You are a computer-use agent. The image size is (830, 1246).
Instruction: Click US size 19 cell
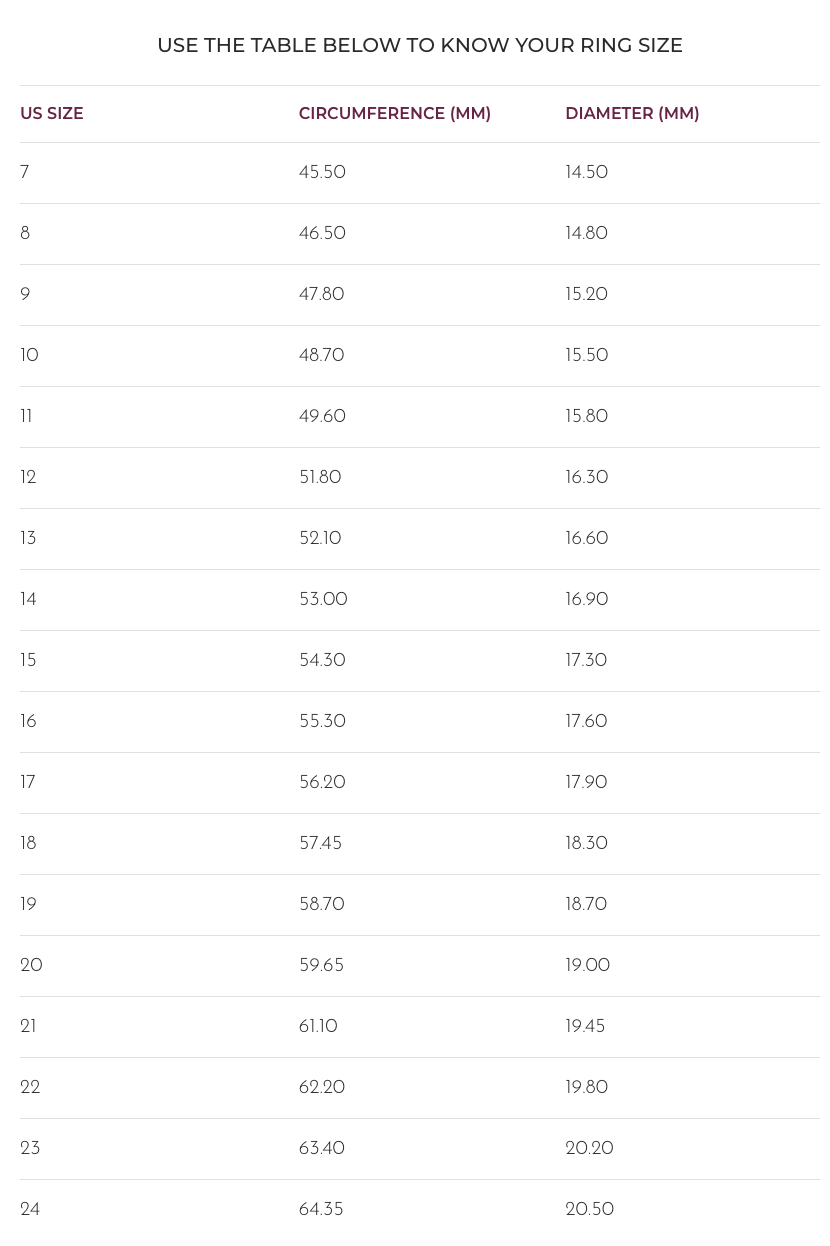[x=28, y=905]
